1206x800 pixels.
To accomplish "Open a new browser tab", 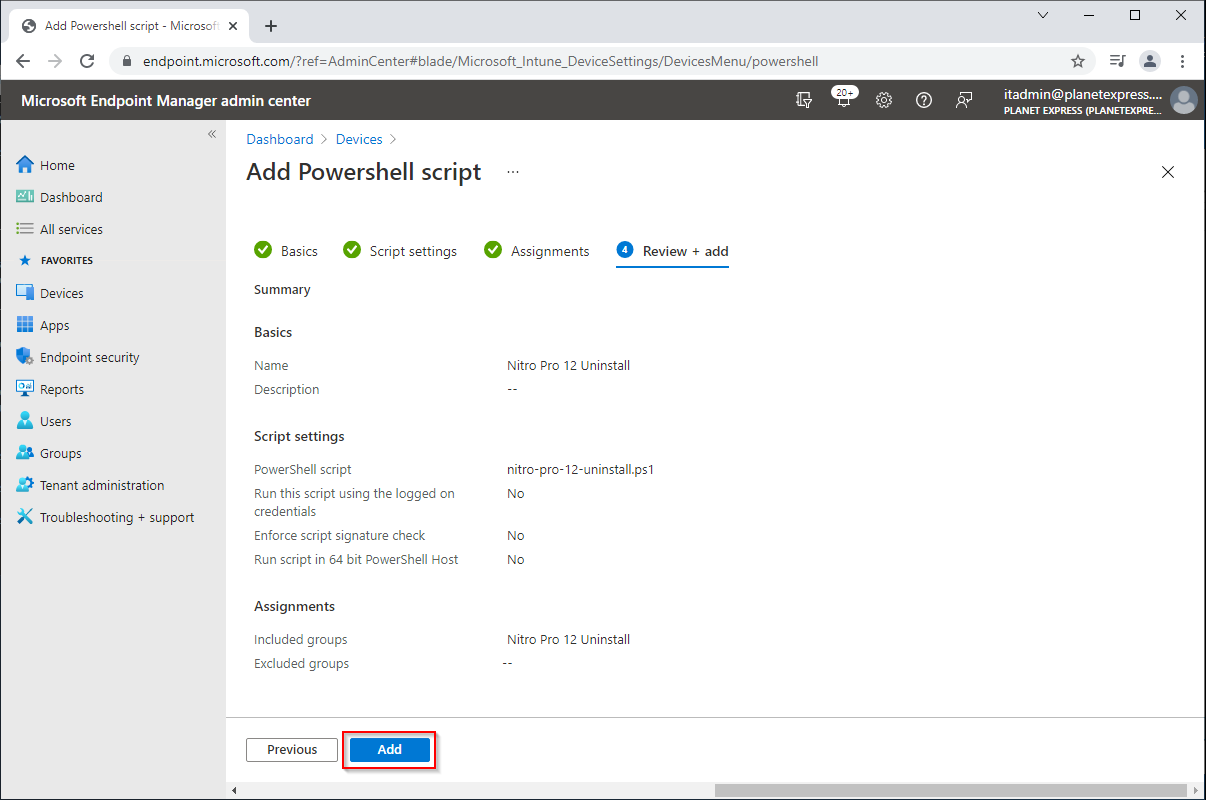I will 270,26.
